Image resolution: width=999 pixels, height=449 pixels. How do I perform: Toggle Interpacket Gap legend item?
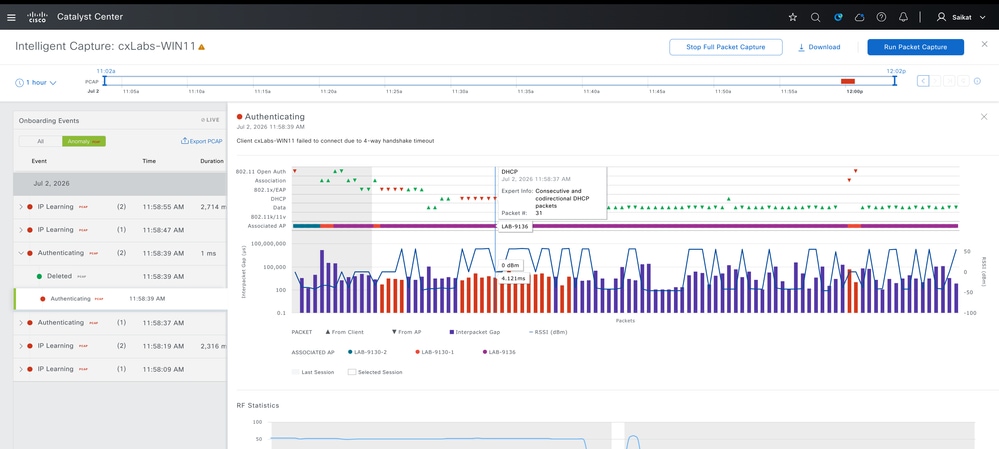[x=477, y=332]
